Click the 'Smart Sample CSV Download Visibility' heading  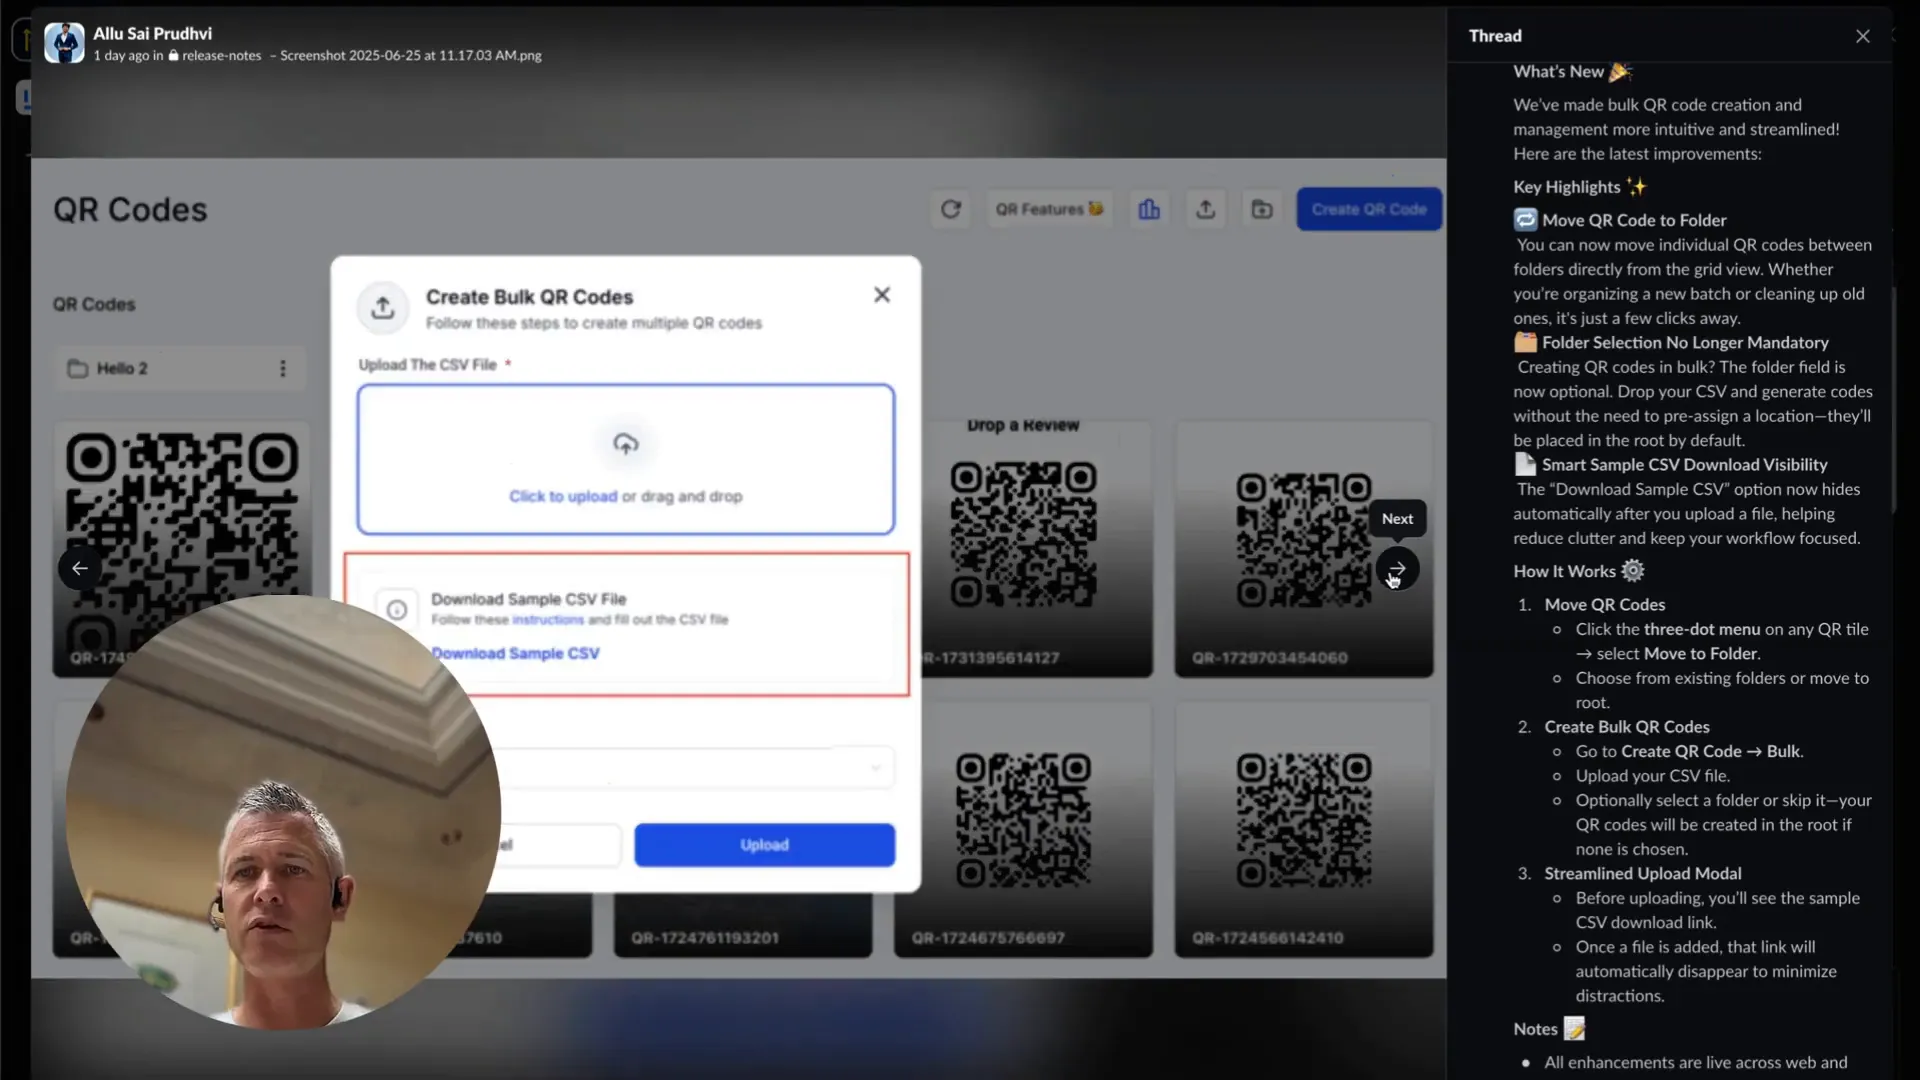click(x=1684, y=464)
